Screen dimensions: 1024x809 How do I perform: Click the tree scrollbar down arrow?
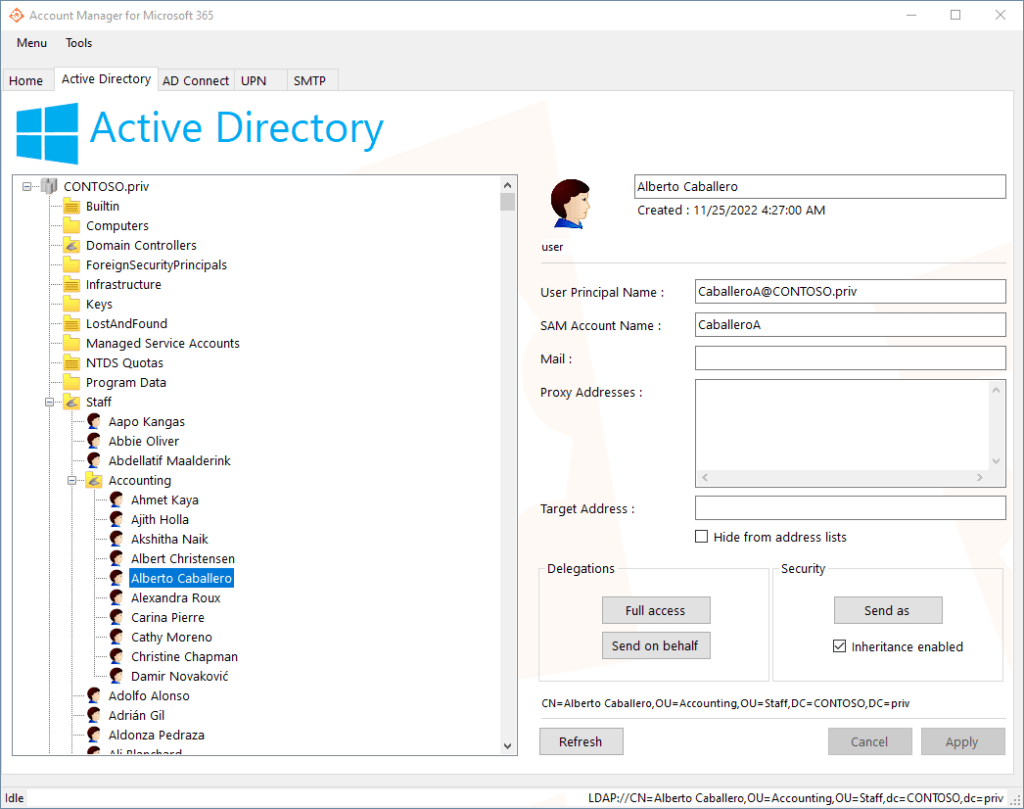coord(507,746)
